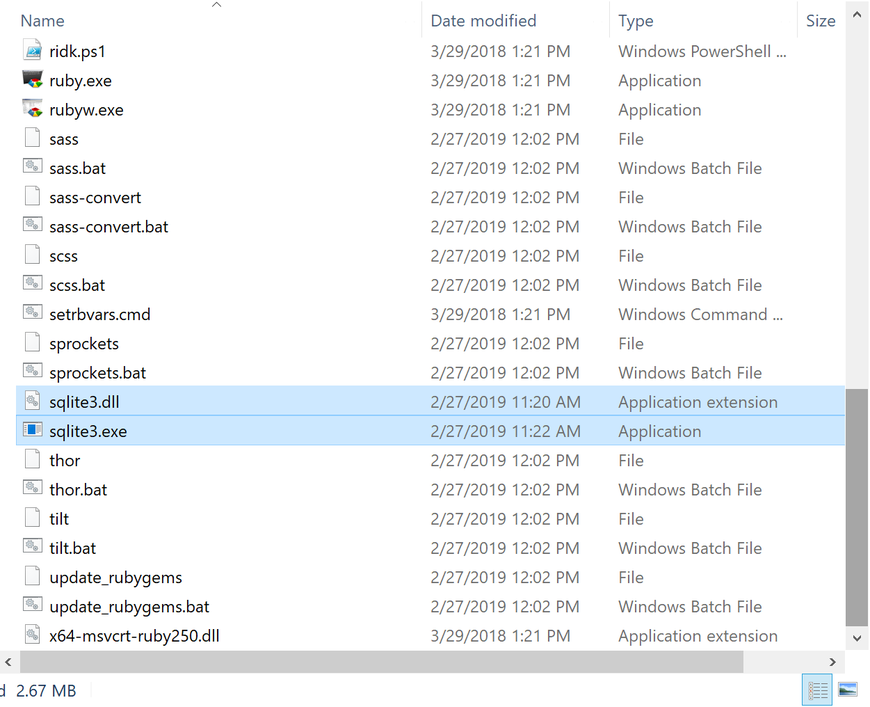The width and height of the screenshot is (870, 707).
Task: Click the sqlite3.exe application icon
Action: tap(33, 431)
